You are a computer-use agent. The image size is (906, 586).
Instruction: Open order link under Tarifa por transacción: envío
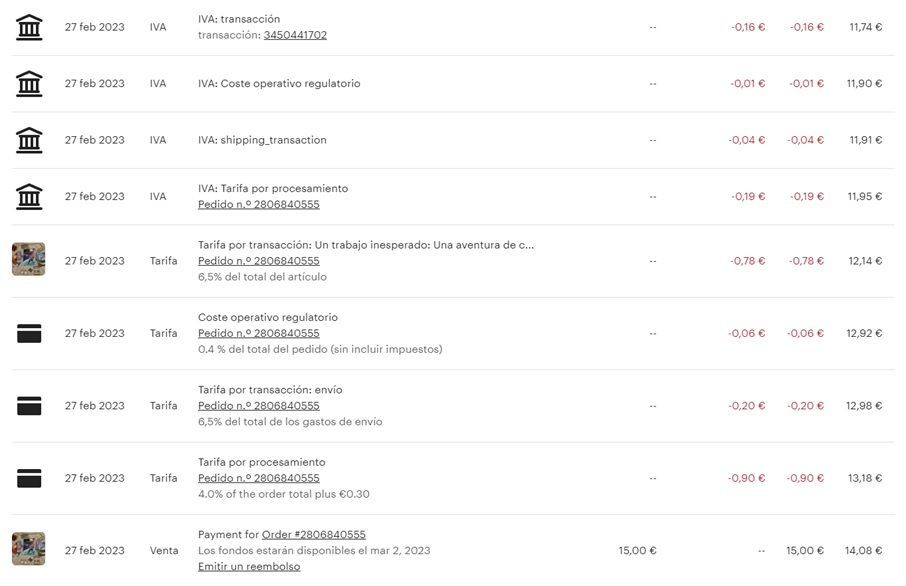(x=258, y=406)
